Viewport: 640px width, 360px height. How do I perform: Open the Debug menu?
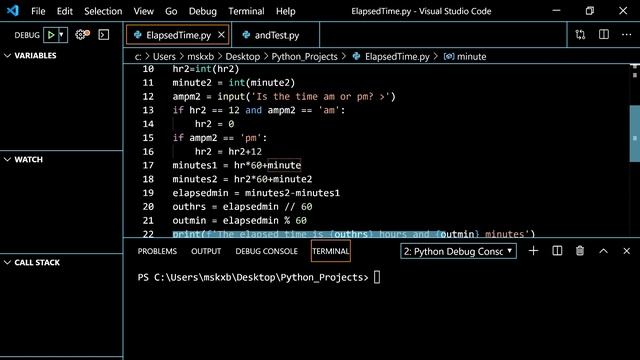pos(202,11)
